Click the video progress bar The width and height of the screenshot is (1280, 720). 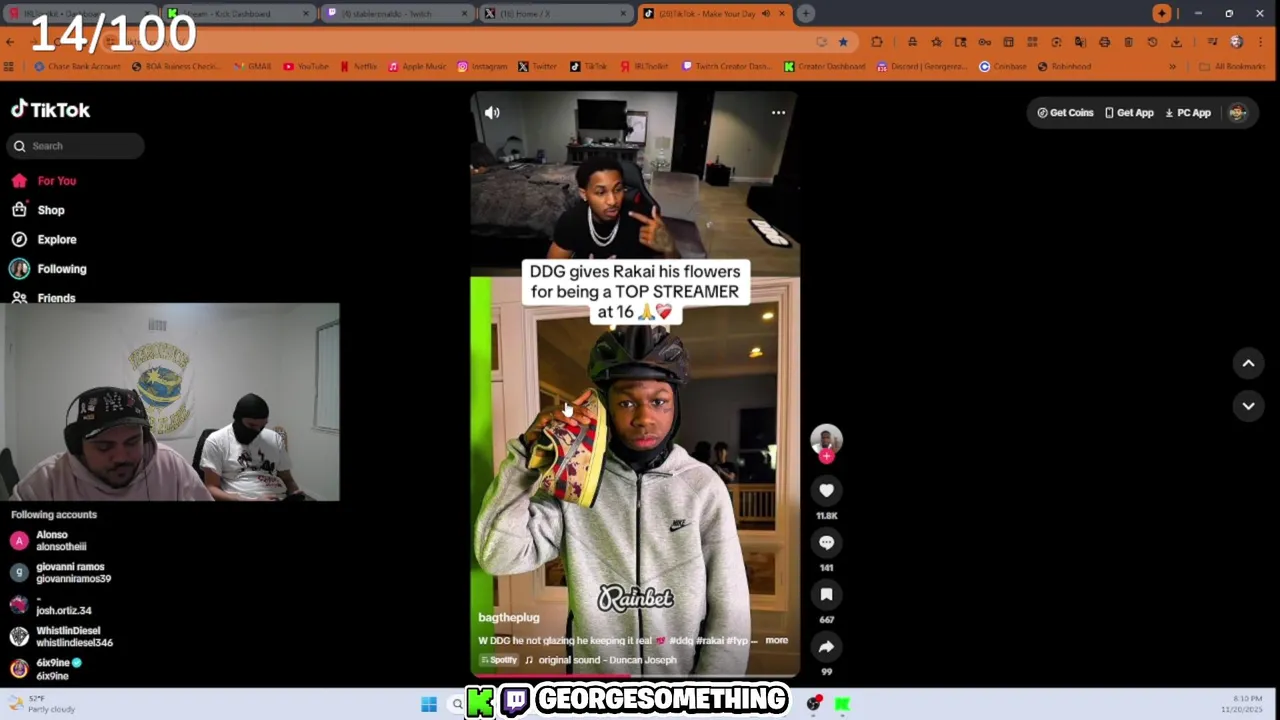pyautogui.click(x=635, y=675)
